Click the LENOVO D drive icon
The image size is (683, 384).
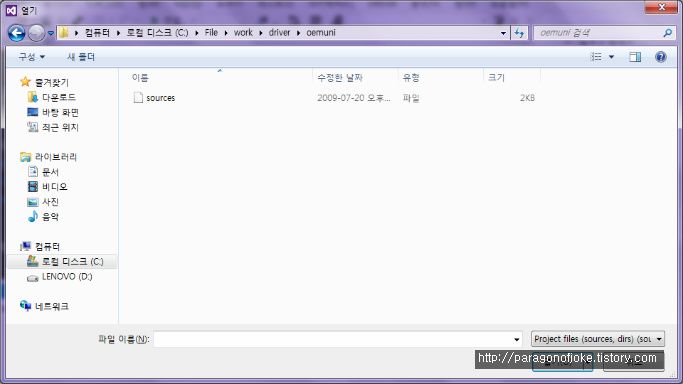(33, 278)
